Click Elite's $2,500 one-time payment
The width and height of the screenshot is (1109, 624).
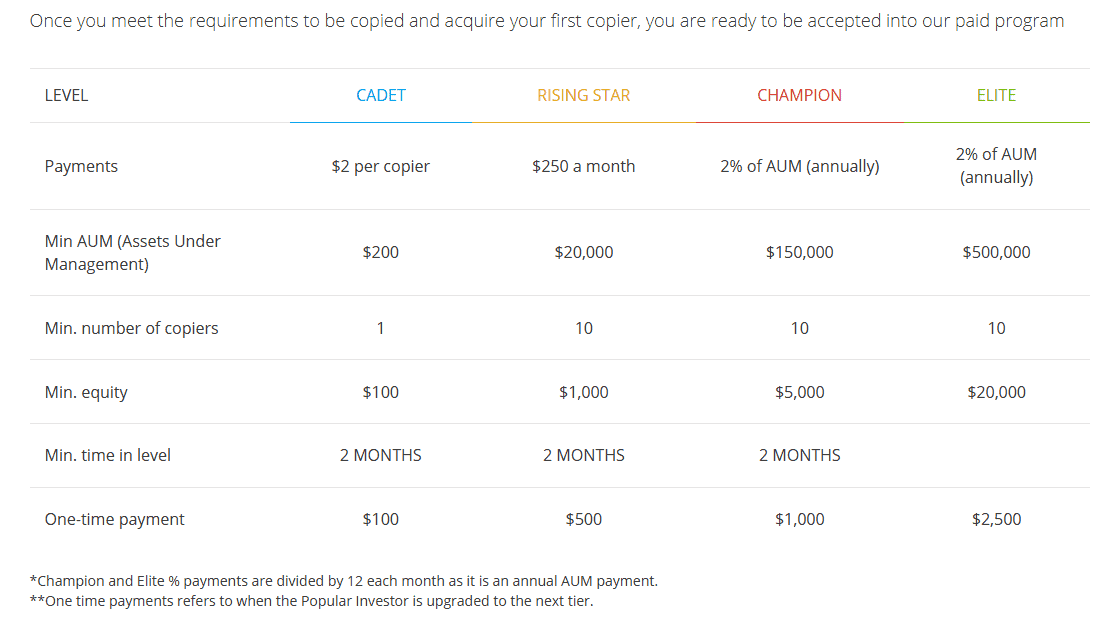996,519
